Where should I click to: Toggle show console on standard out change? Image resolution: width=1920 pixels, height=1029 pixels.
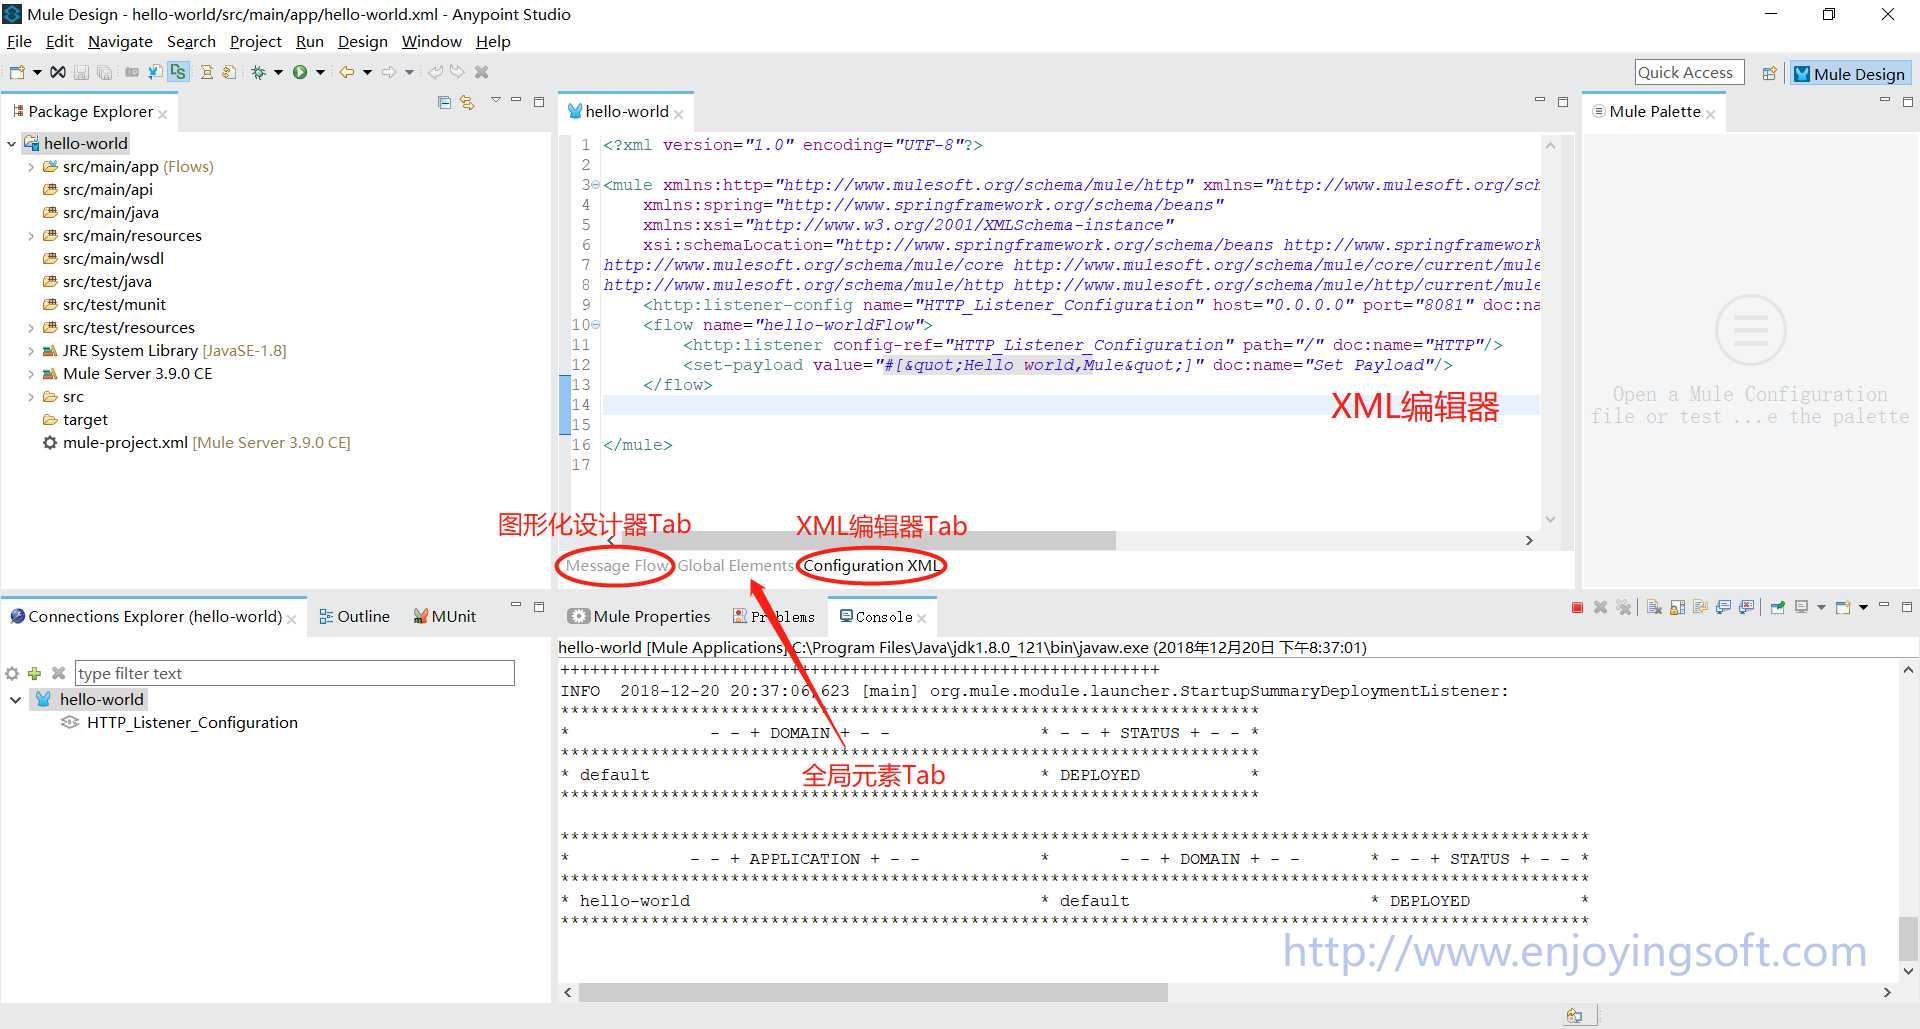pos(1723,607)
